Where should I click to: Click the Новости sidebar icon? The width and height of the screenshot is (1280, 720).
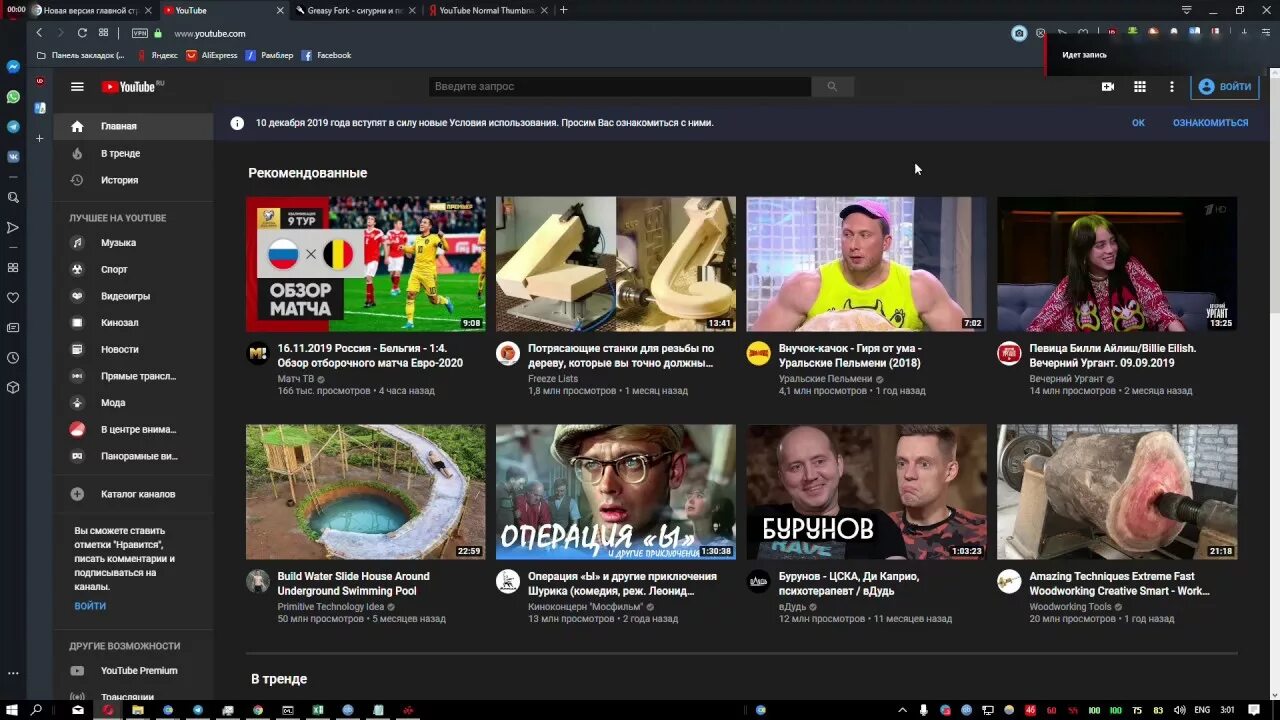tap(77, 349)
